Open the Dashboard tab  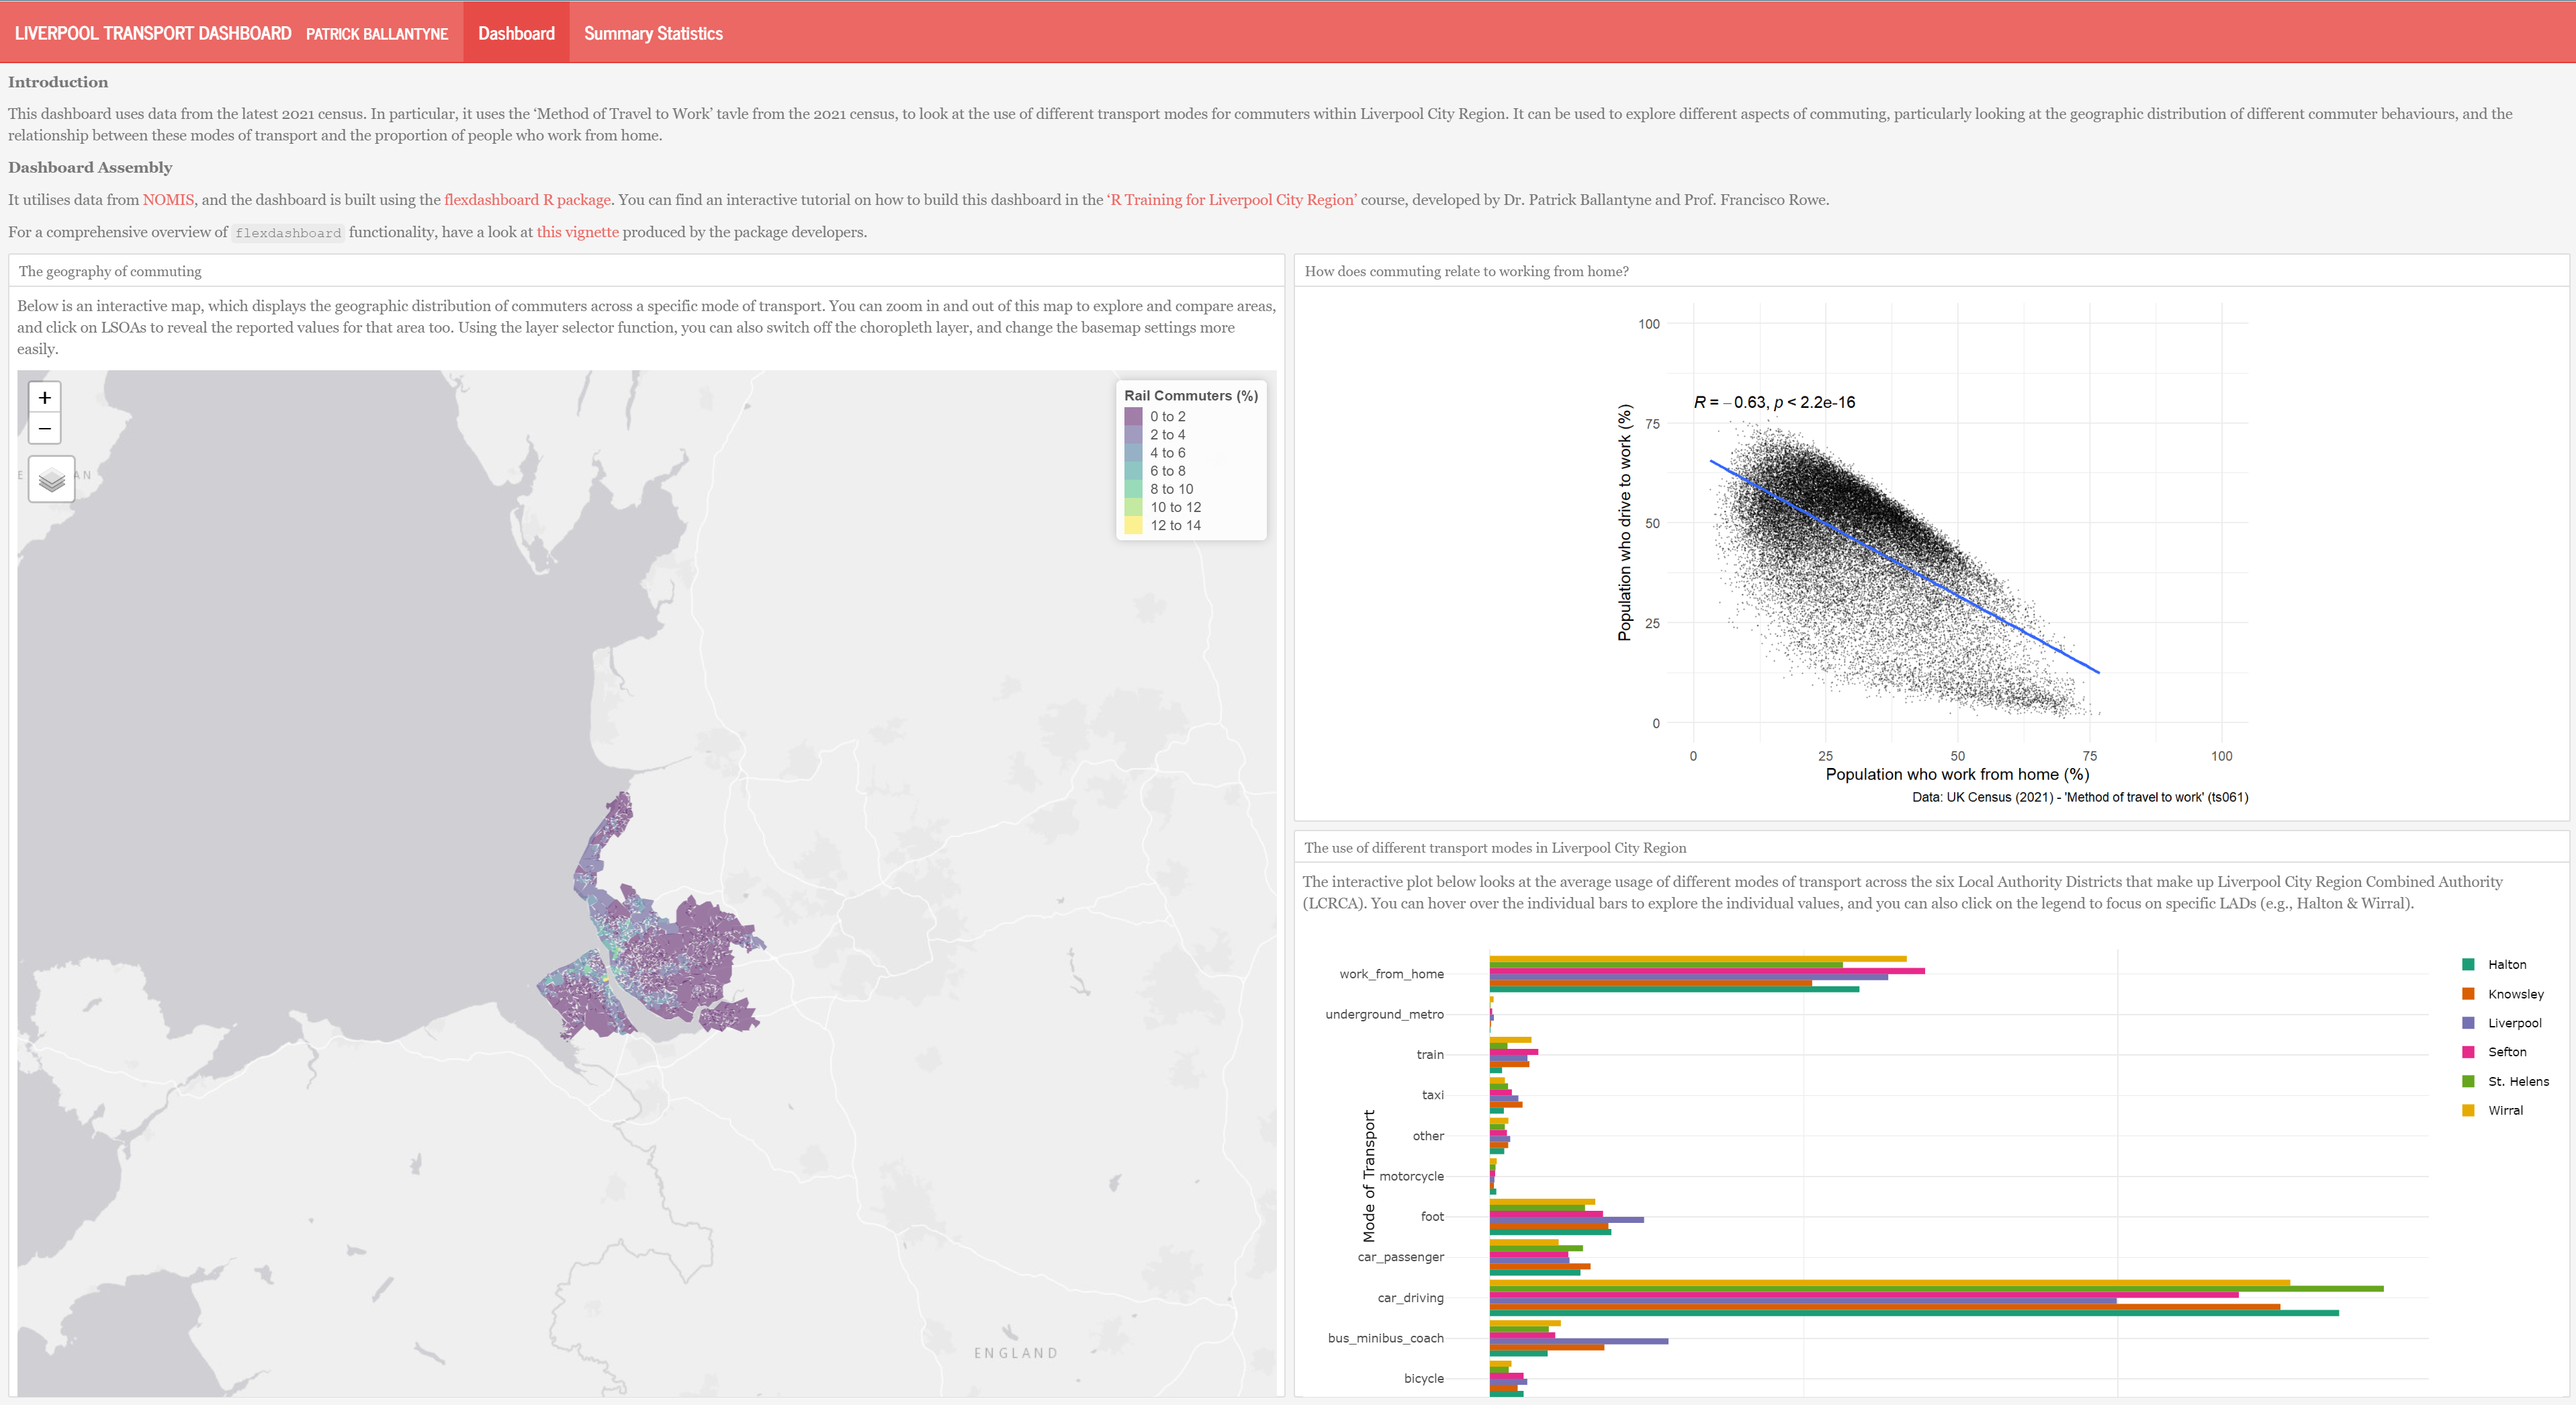516,33
